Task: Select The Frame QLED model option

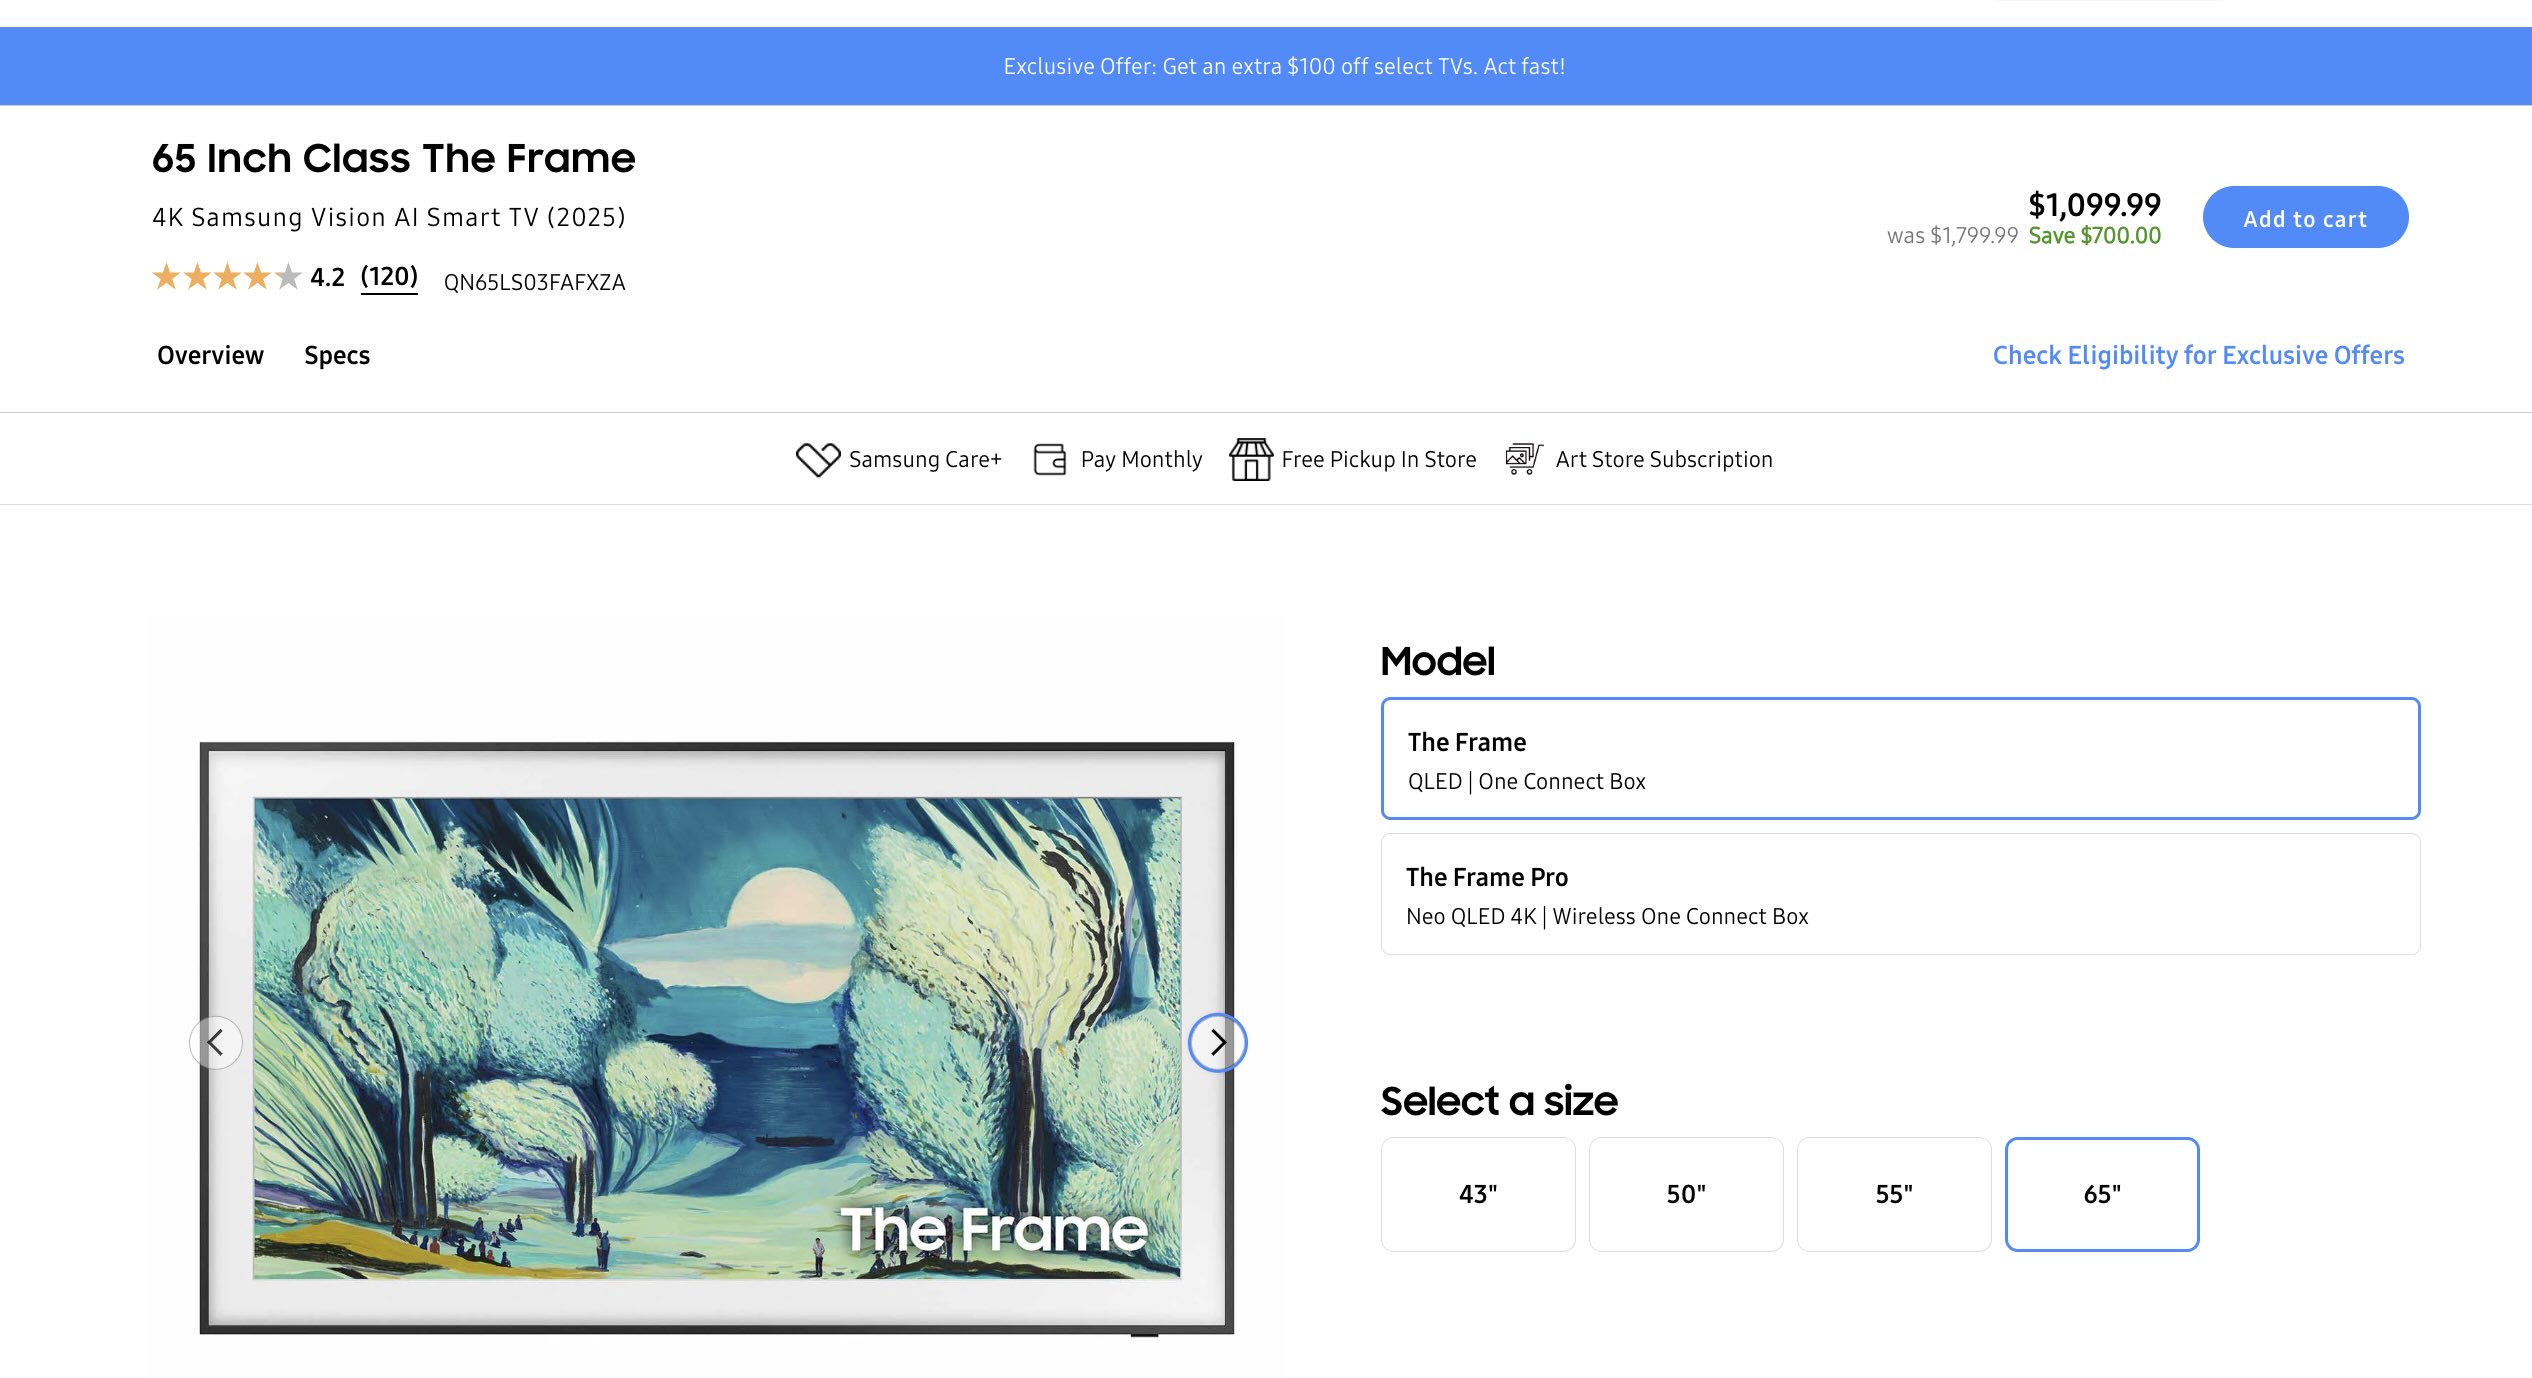Action: pos(1899,759)
